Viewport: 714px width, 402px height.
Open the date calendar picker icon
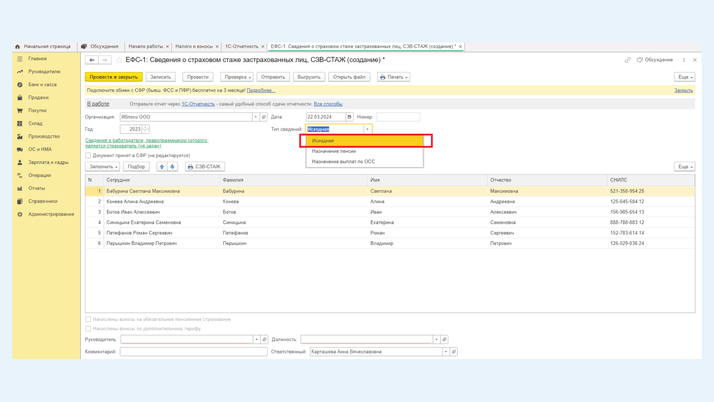point(349,117)
